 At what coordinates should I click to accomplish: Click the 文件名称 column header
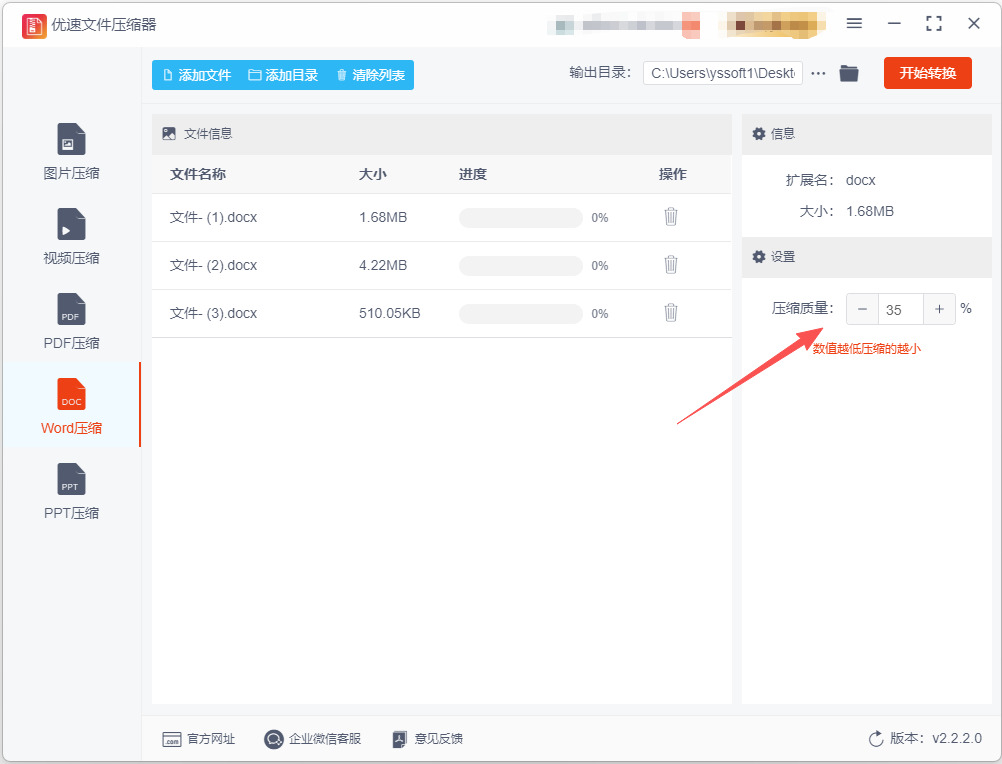tap(197, 174)
